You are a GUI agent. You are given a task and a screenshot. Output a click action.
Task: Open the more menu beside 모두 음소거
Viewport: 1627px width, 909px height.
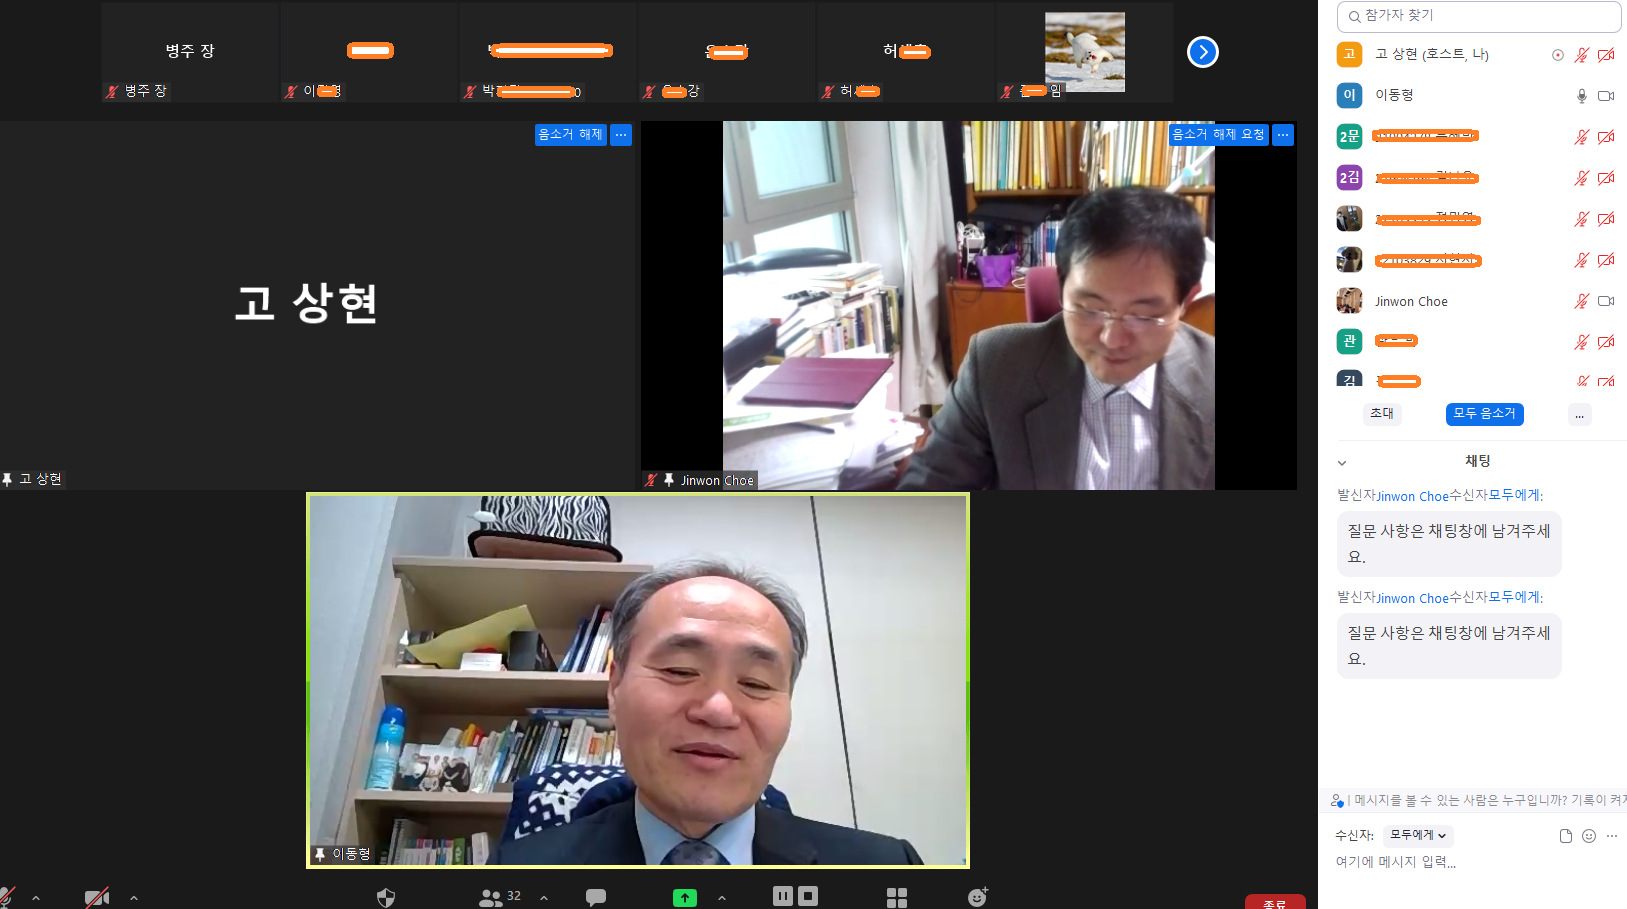tap(1579, 415)
